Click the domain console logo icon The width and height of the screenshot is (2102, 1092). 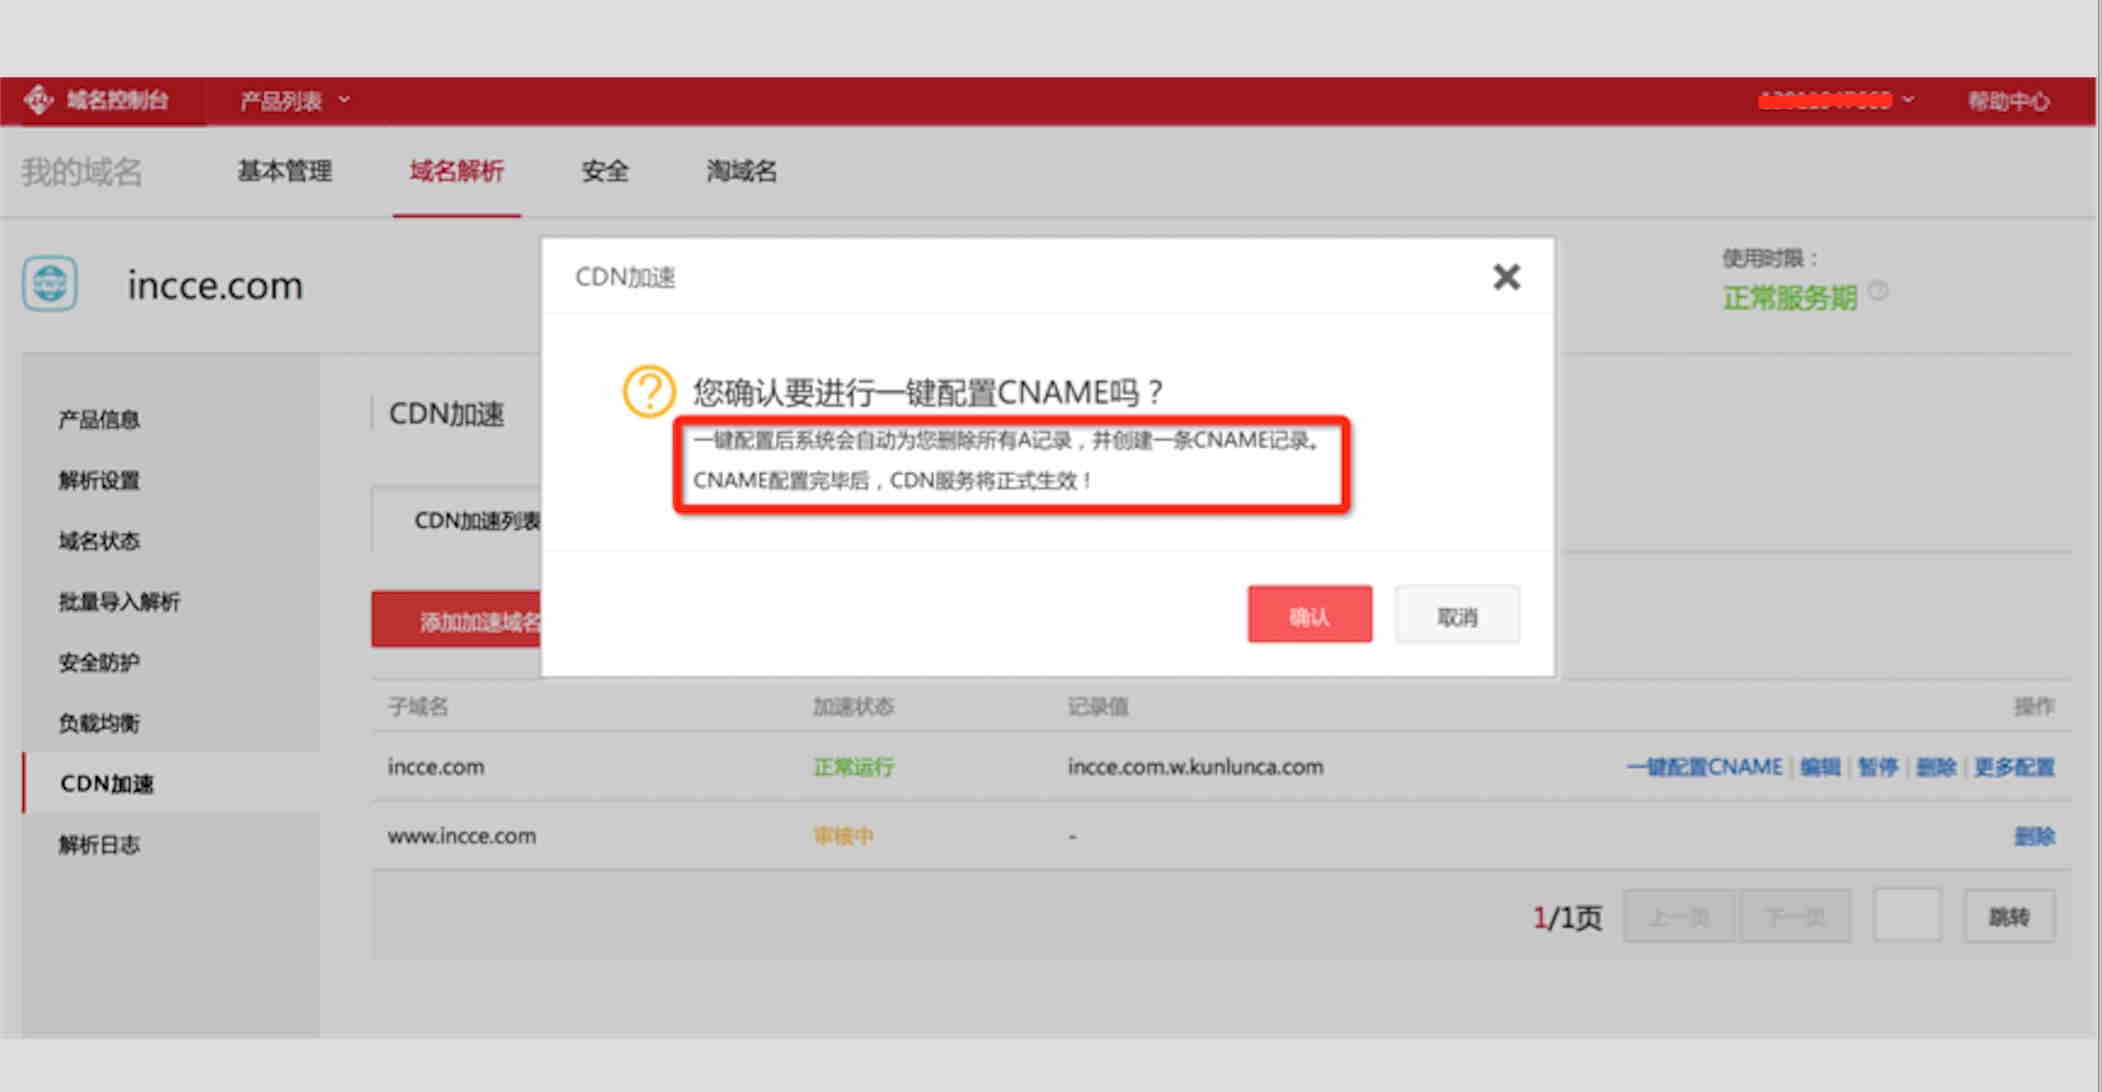pos(38,100)
